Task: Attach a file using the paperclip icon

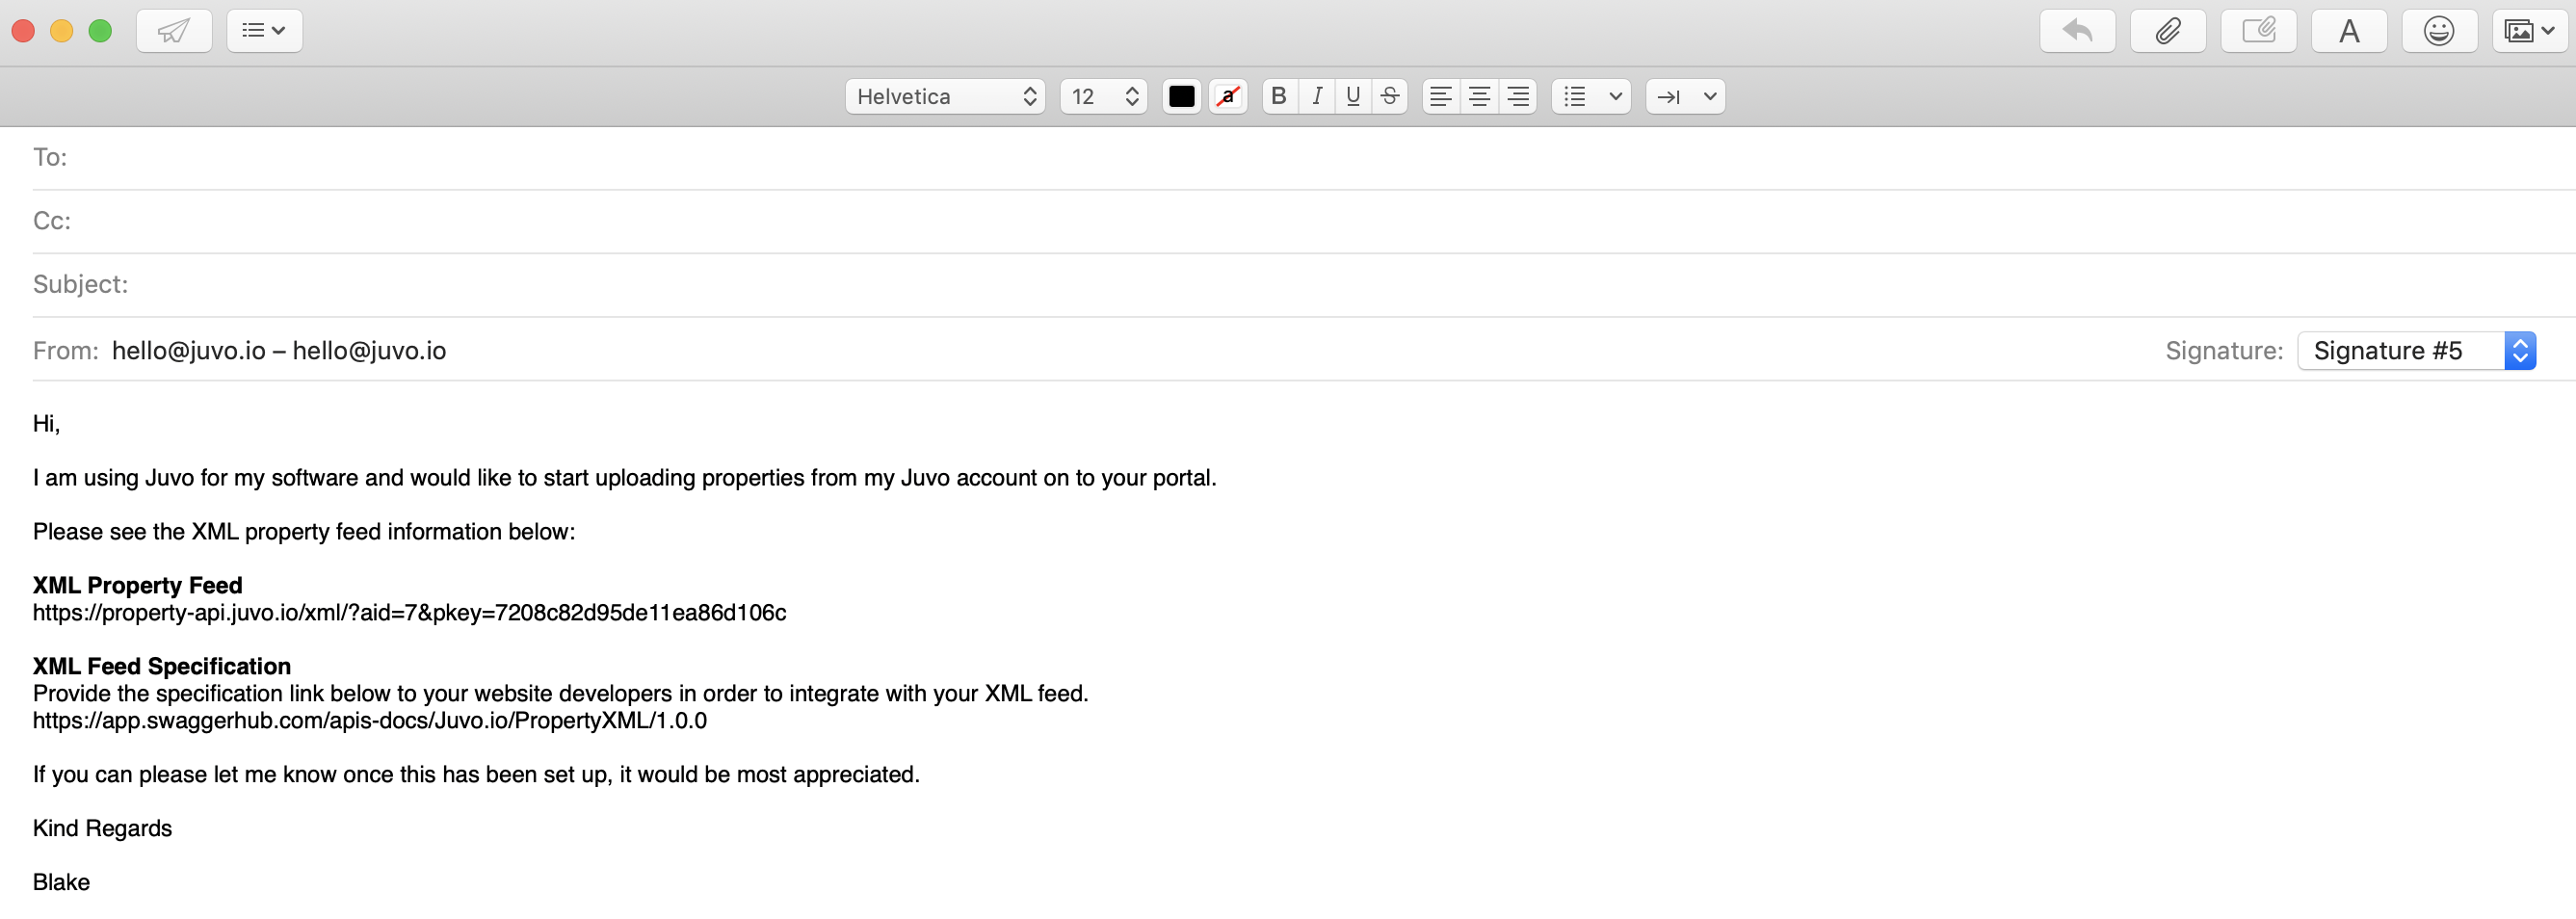Action: [2168, 30]
